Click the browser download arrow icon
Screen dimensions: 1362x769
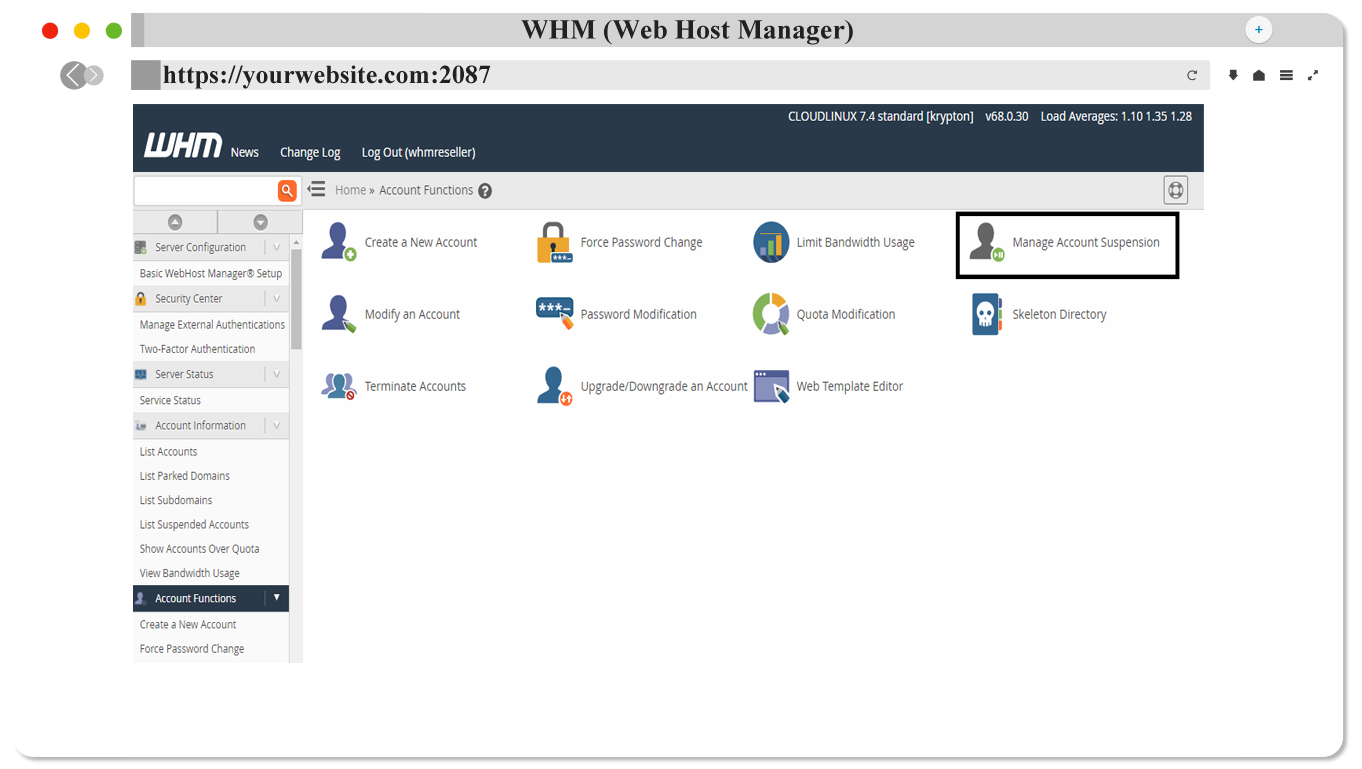click(x=1233, y=75)
